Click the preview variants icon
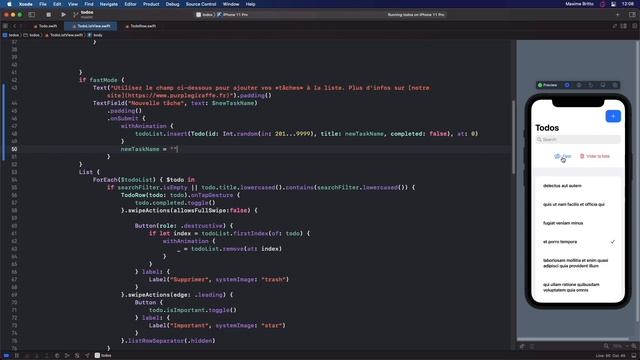This screenshot has height=360, width=640. (591, 85)
